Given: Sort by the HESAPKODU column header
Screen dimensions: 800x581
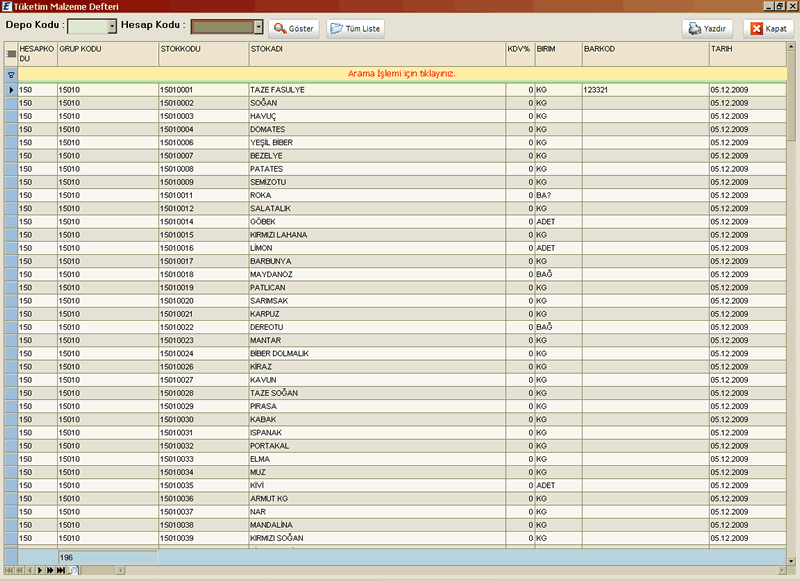Looking at the screenshot, I should pos(37,54).
